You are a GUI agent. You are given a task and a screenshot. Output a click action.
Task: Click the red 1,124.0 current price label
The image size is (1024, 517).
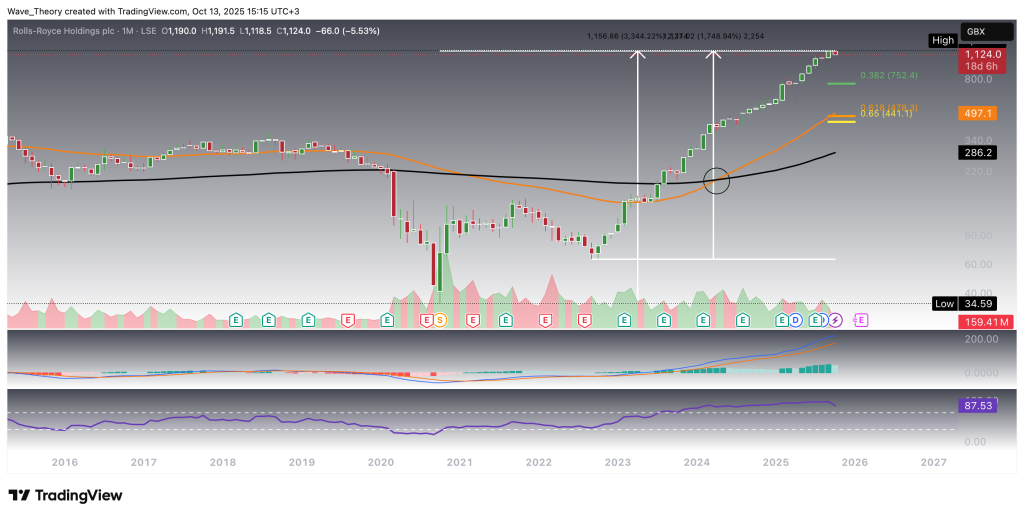(x=978, y=54)
